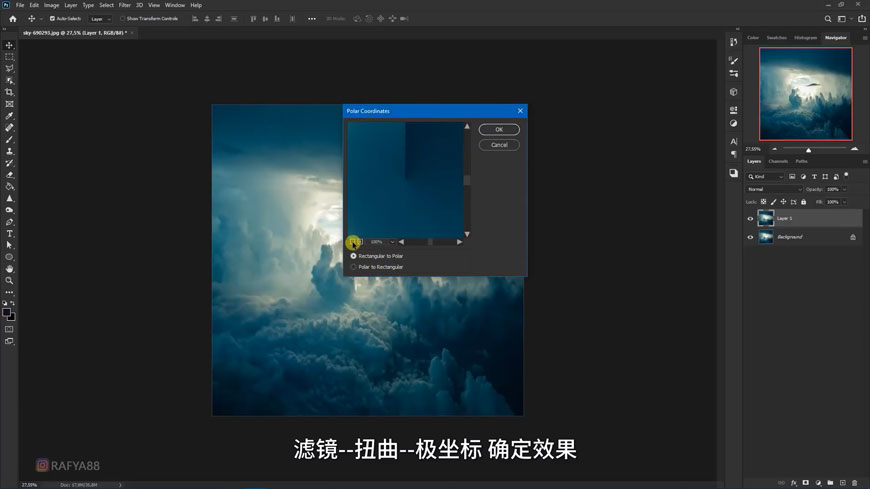Toggle the Auto-Select checkbox
Image resolution: width=870 pixels, height=489 pixels.
click(x=52, y=19)
